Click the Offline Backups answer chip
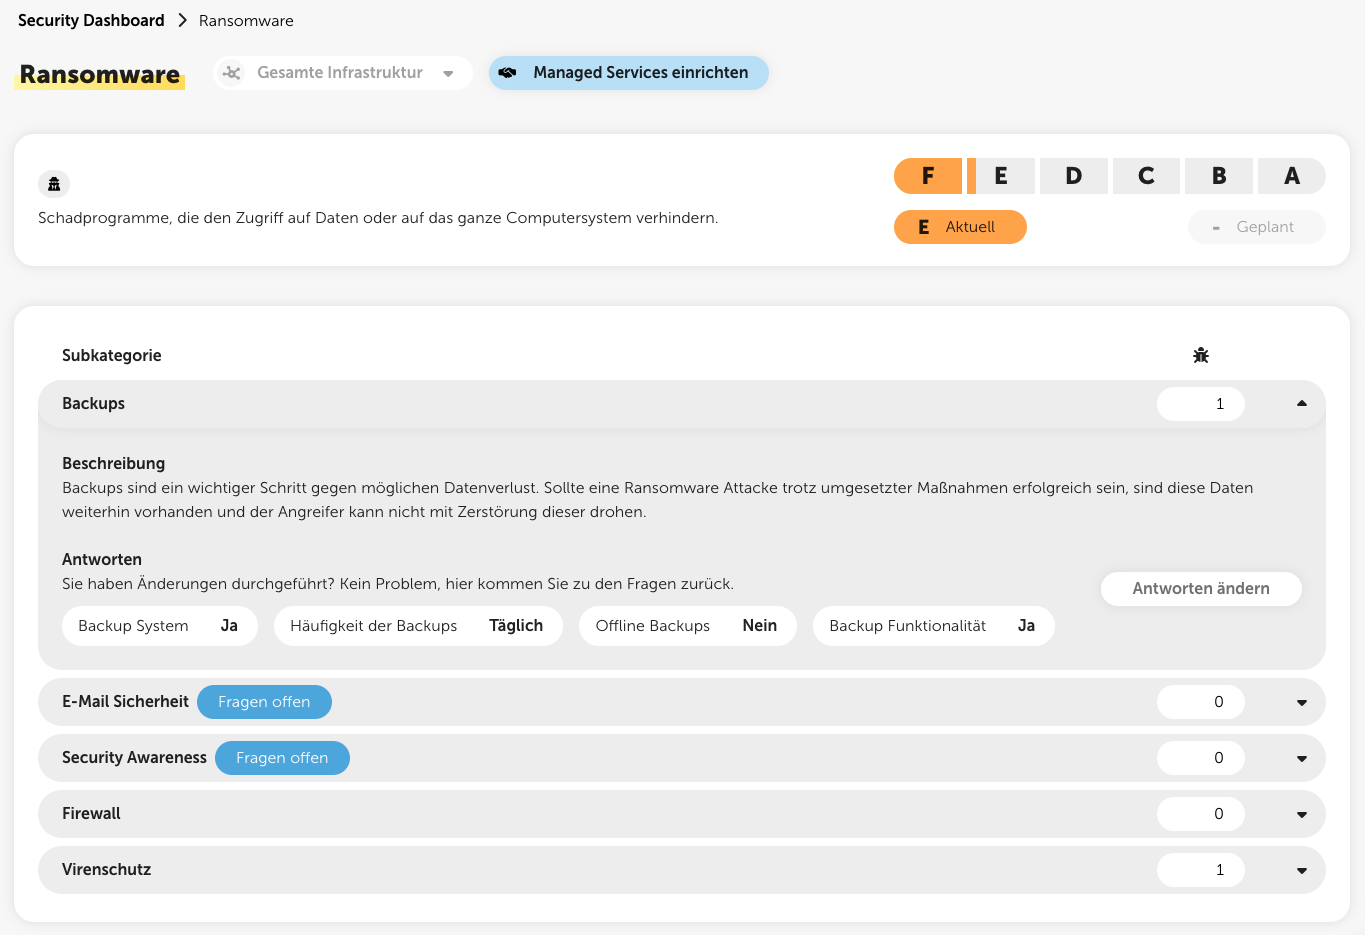This screenshot has height=935, width=1365. [687, 626]
